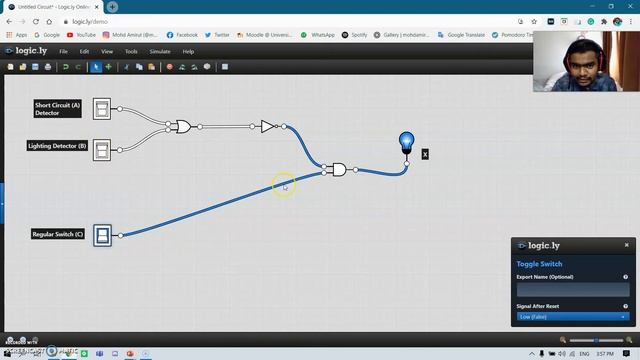The width and height of the screenshot is (640, 360).
Task: Cut selection with the scissors icon
Action: coord(127,67)
